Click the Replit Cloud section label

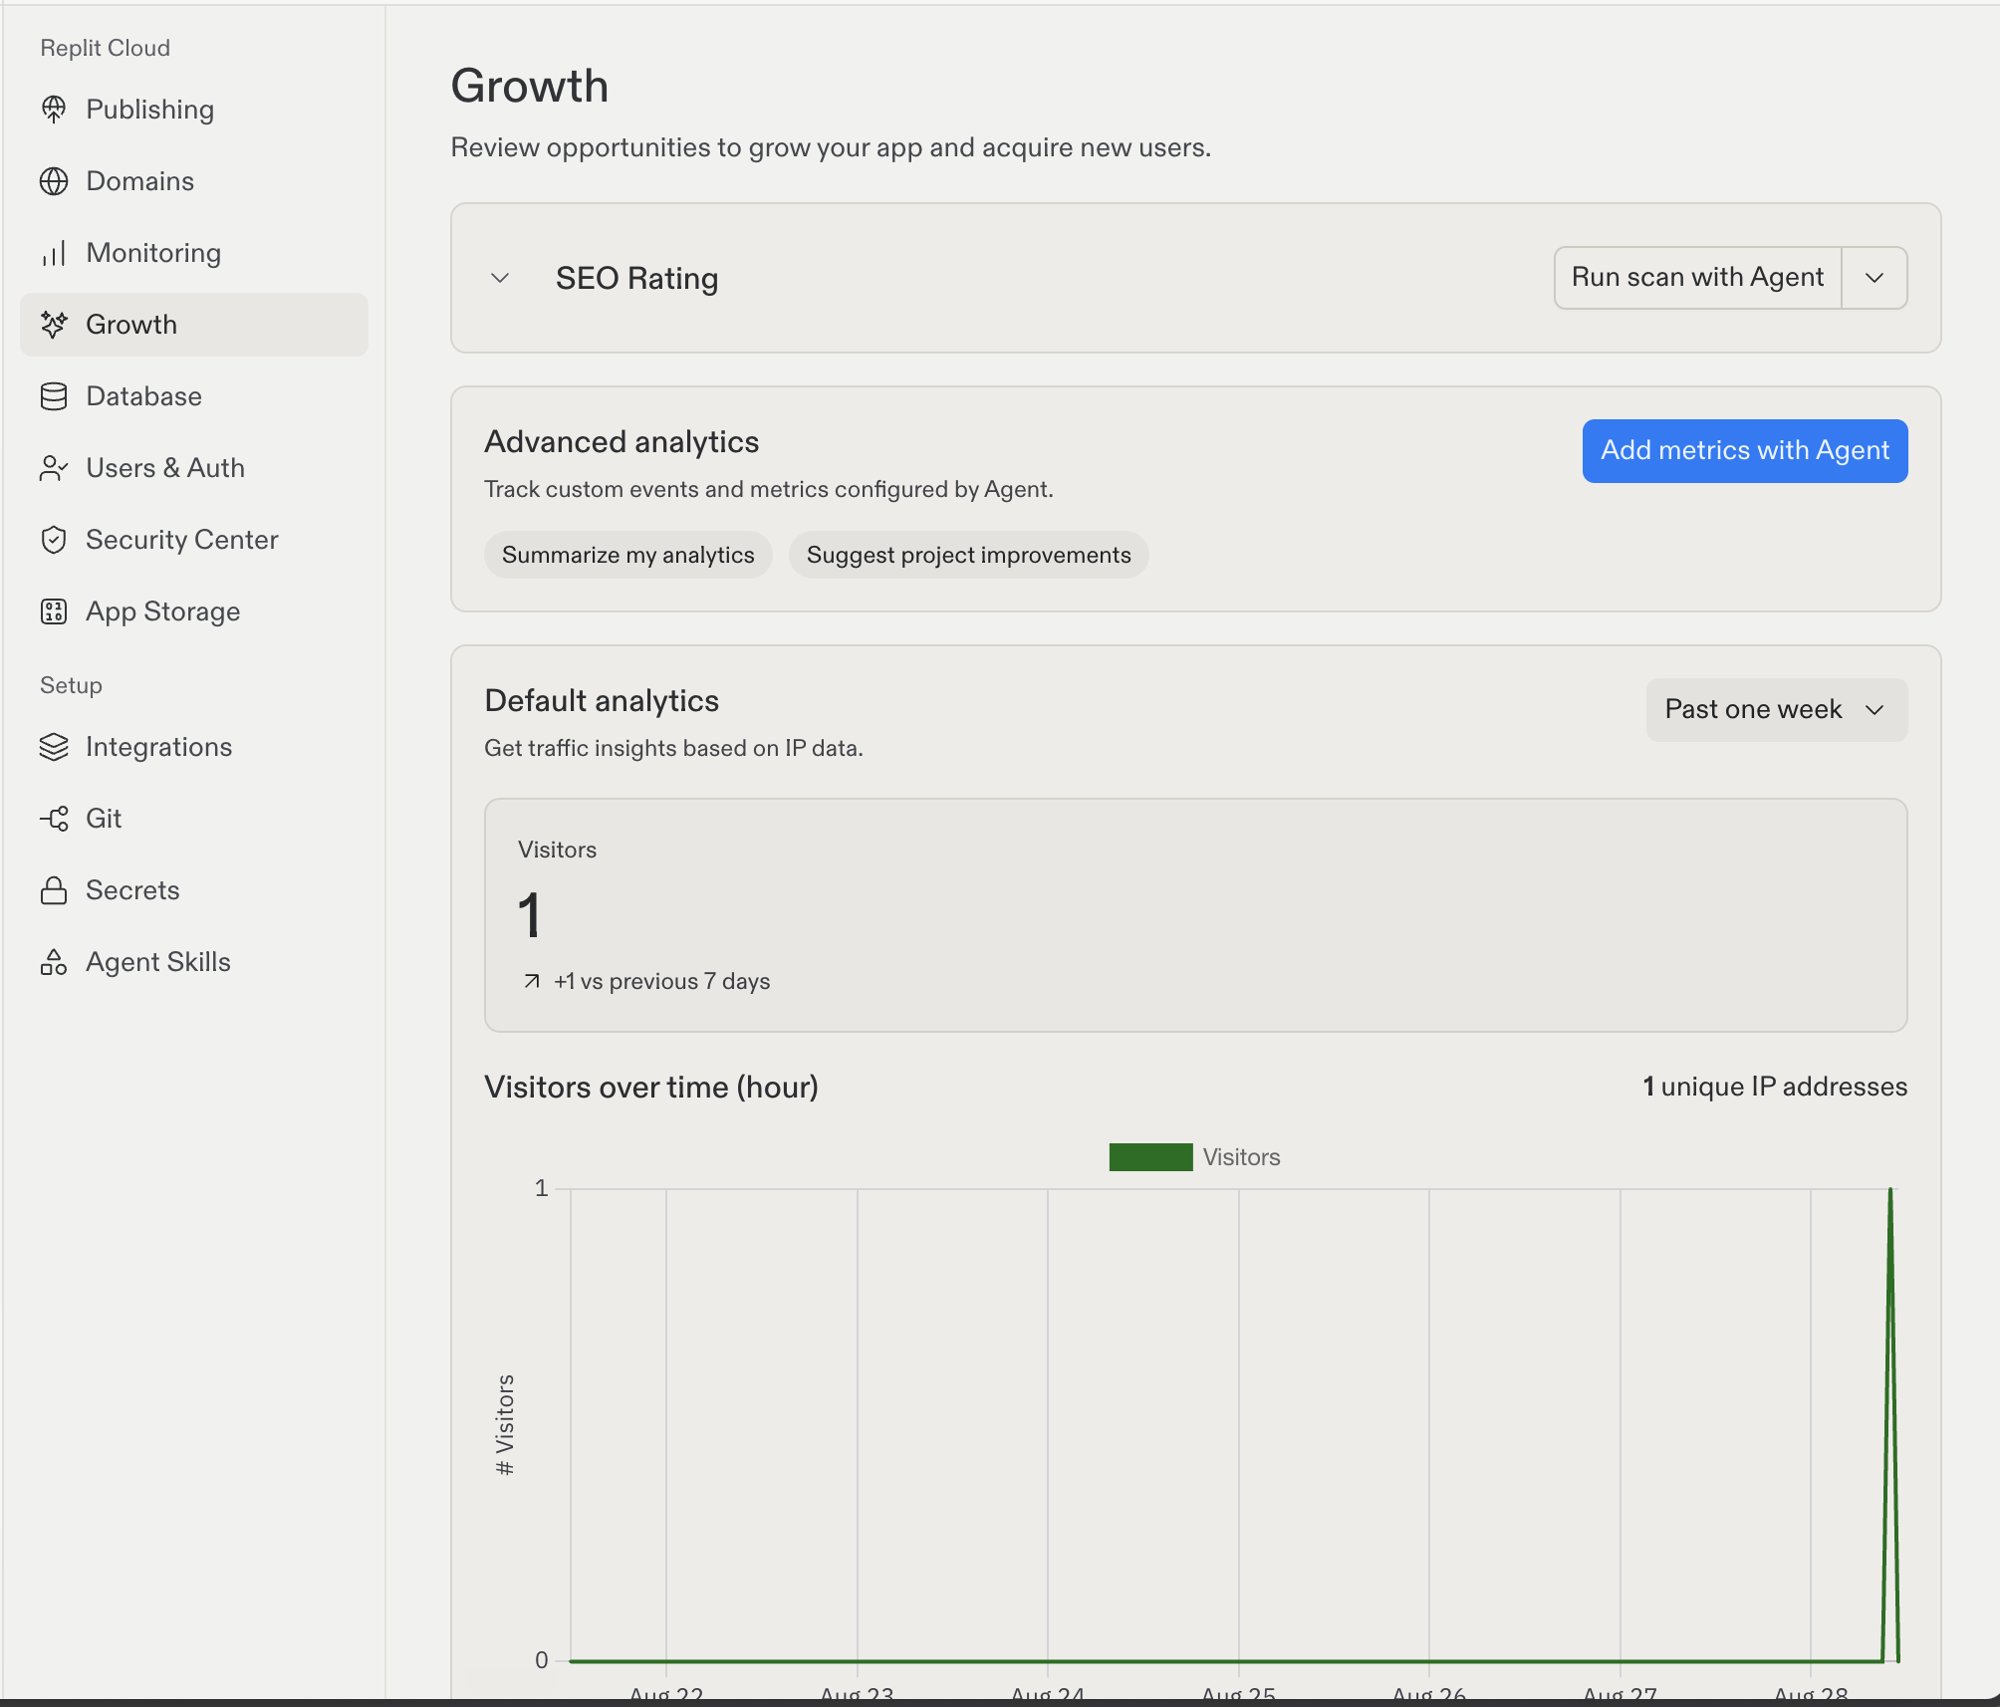(x=105, y=48)
